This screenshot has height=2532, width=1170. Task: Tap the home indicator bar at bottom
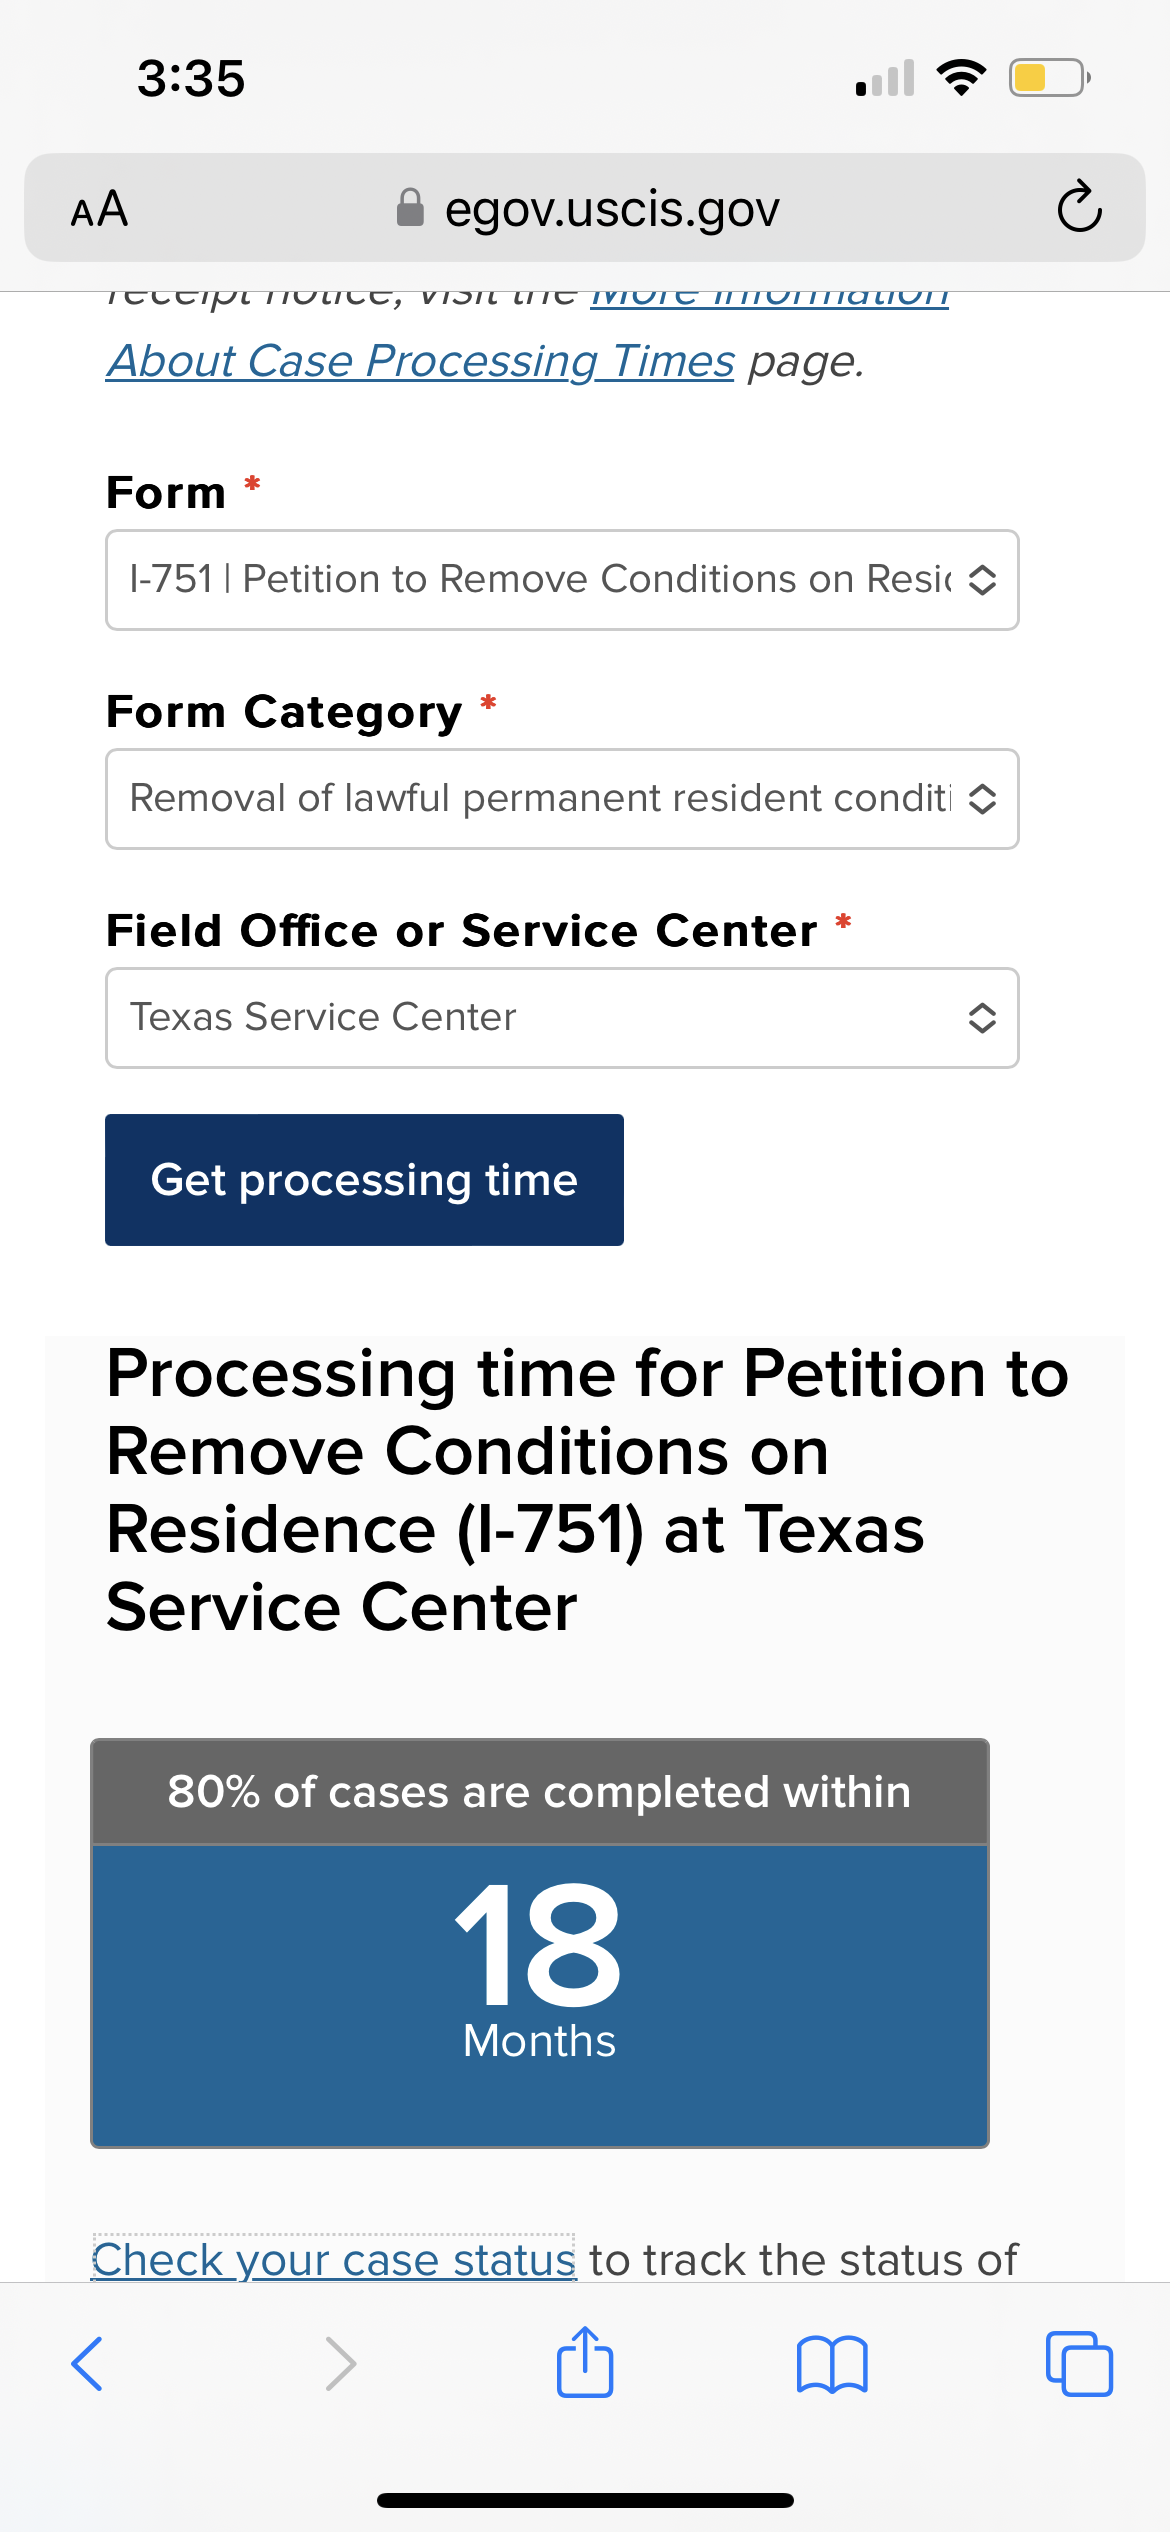pyautogui.click(x=585, y=2500)
